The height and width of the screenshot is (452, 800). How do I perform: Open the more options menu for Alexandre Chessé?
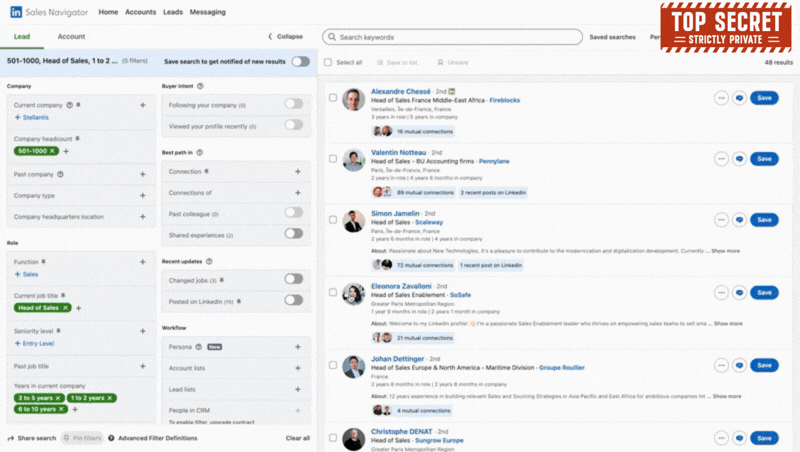pos(721,98)
